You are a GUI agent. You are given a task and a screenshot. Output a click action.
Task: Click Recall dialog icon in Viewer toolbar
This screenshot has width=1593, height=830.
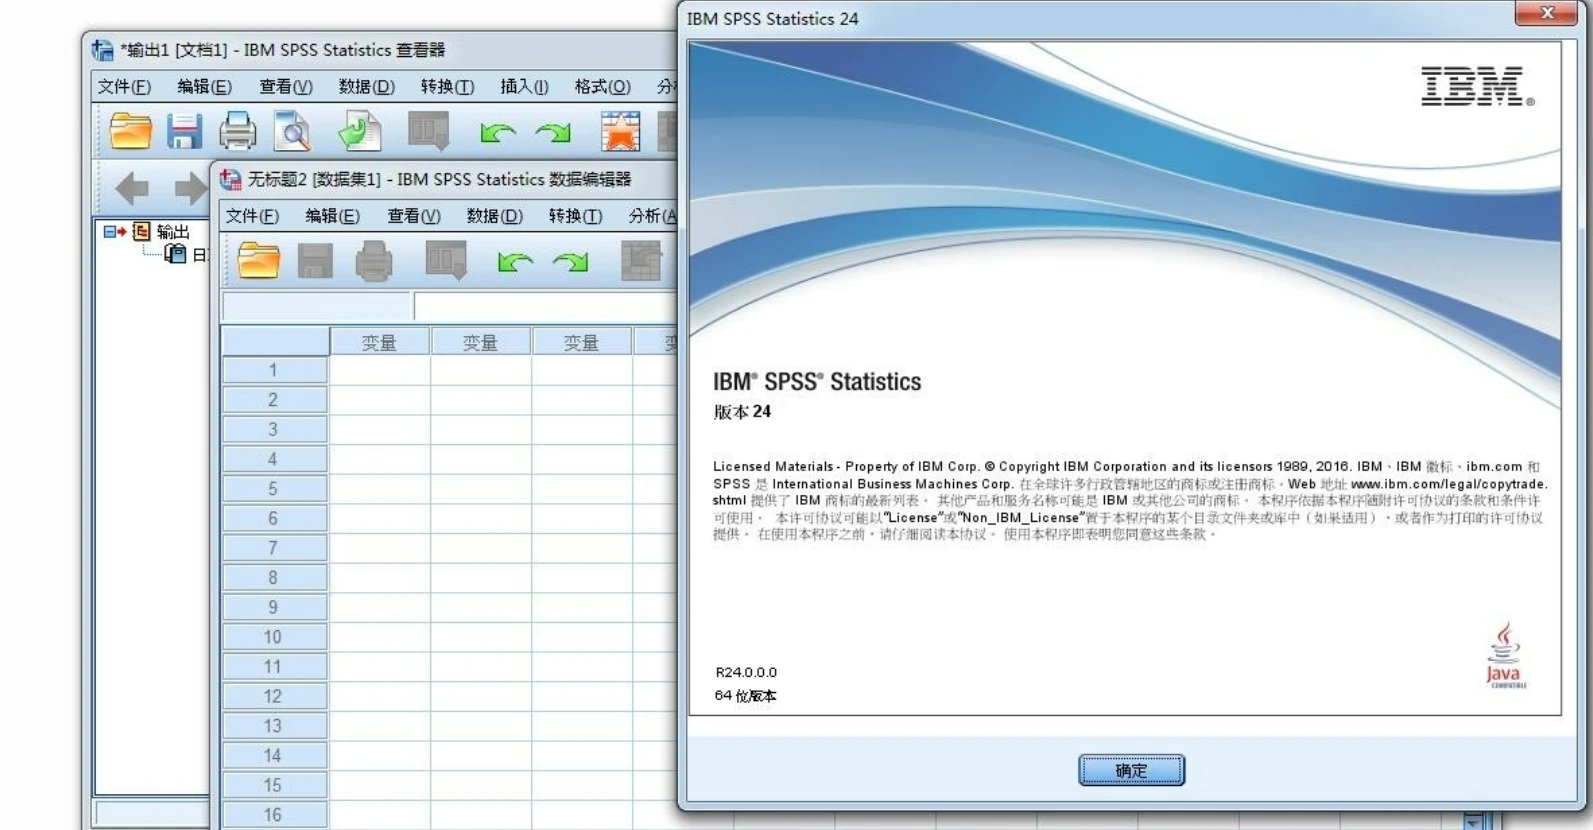[429, 131]
